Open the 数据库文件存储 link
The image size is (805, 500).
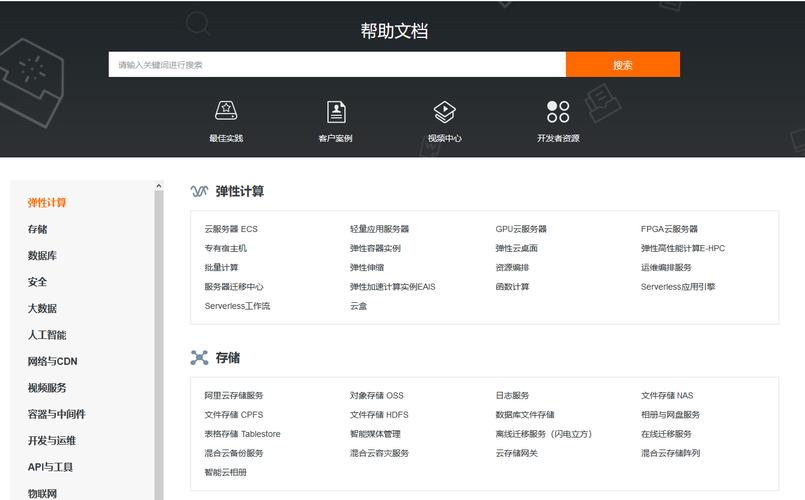[525, 415]
